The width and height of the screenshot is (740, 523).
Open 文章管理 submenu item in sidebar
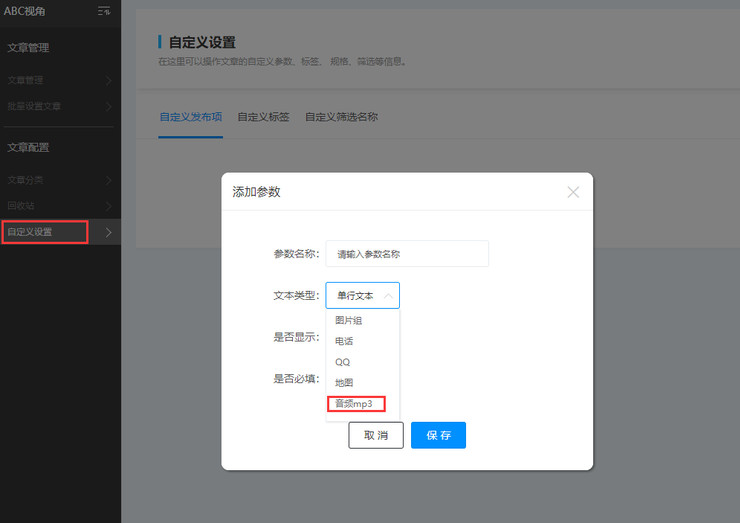click(x=25, y=80)
